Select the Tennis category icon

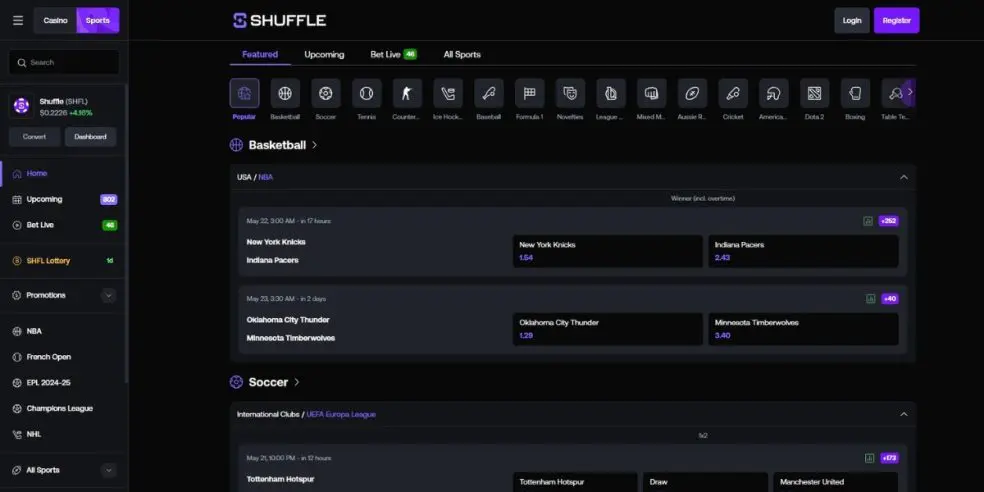click(366, 94)
